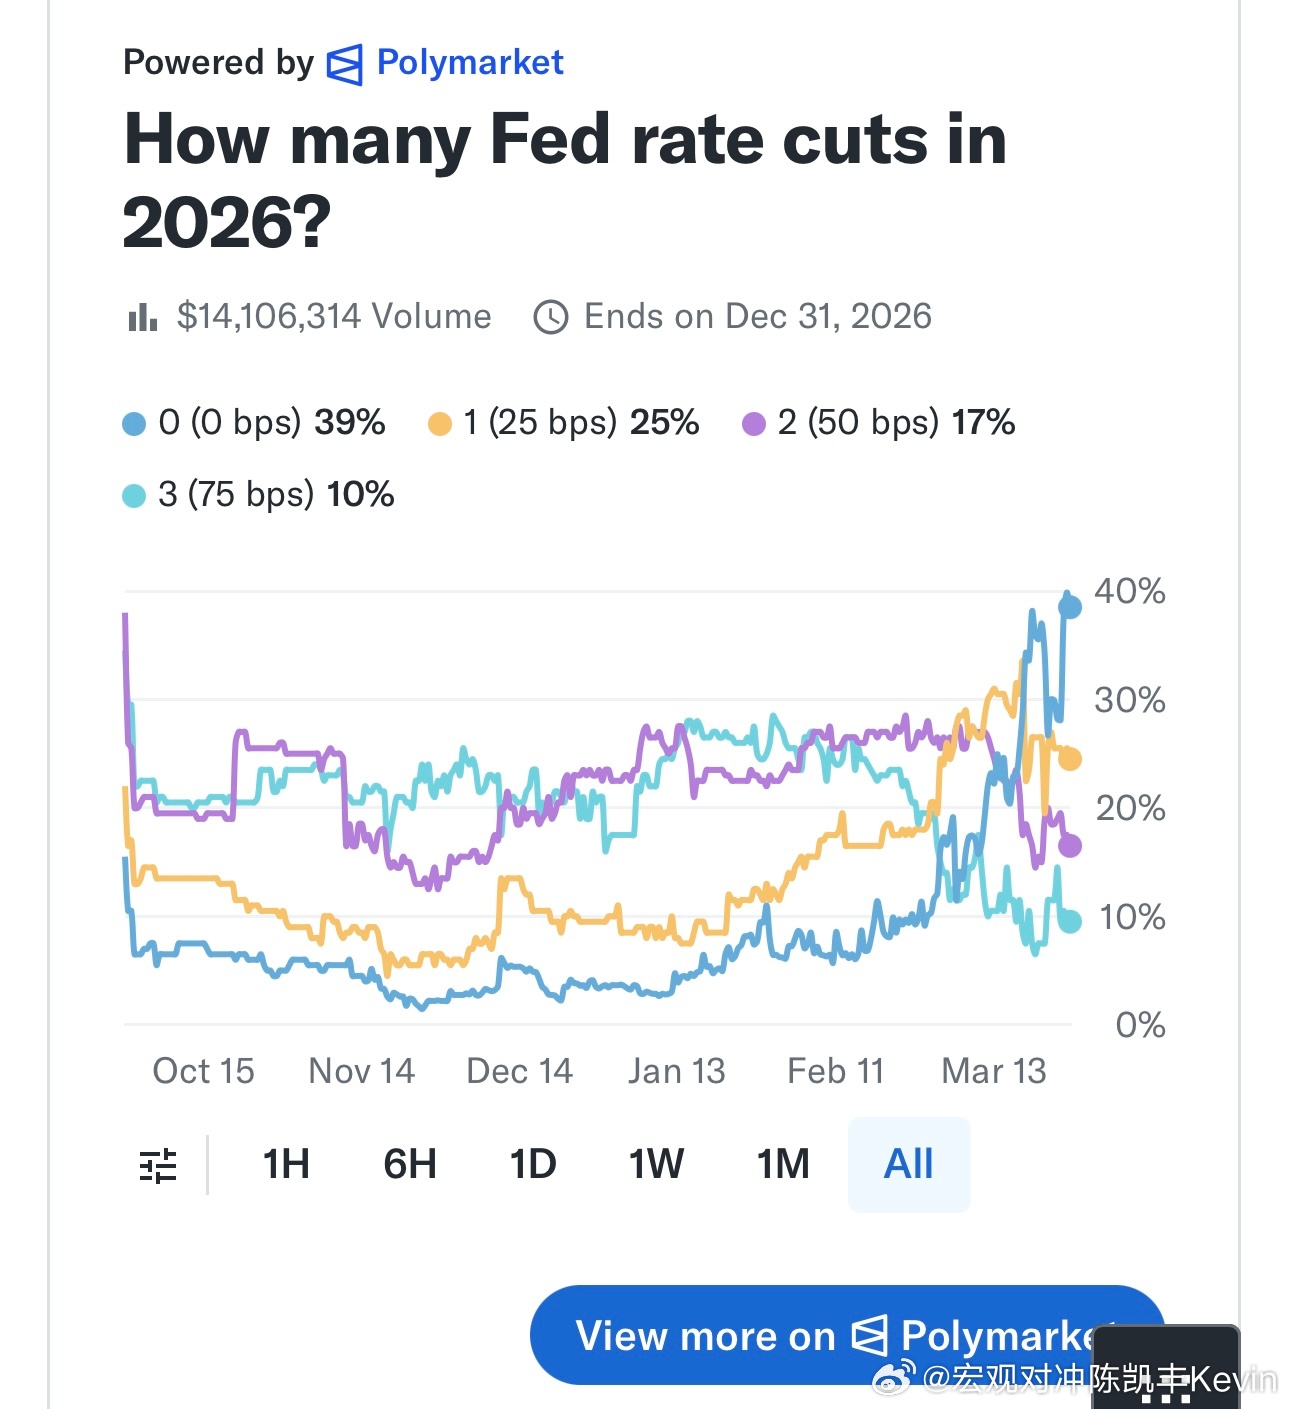Click the Weibo logo in the watermark
1289x1409 pixels.
[x=893, y=1378]
